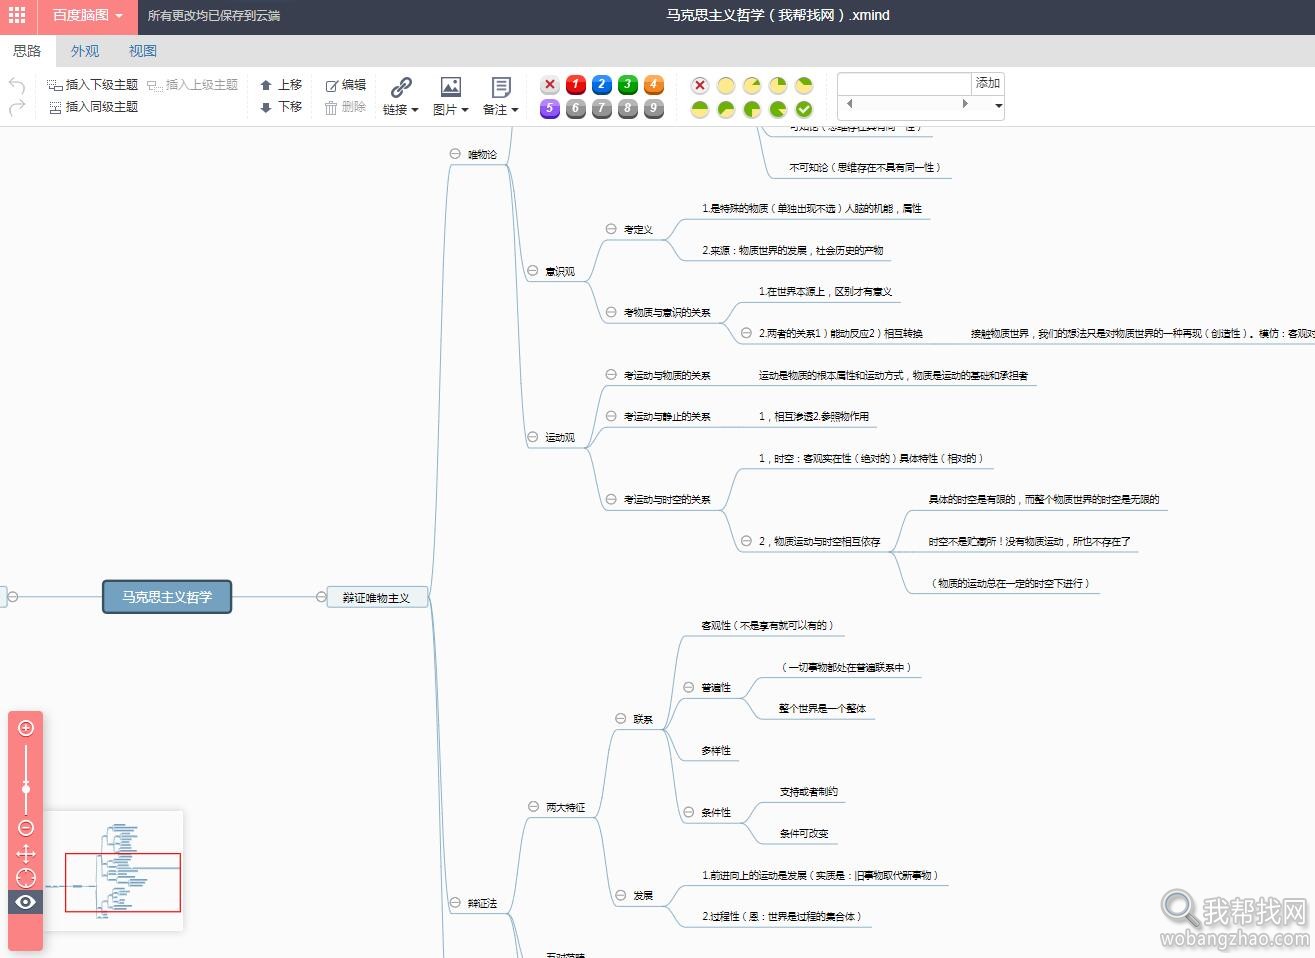
Task: Open the 百度脑图 dropdown menu
Action: click(x=88, y=16)
